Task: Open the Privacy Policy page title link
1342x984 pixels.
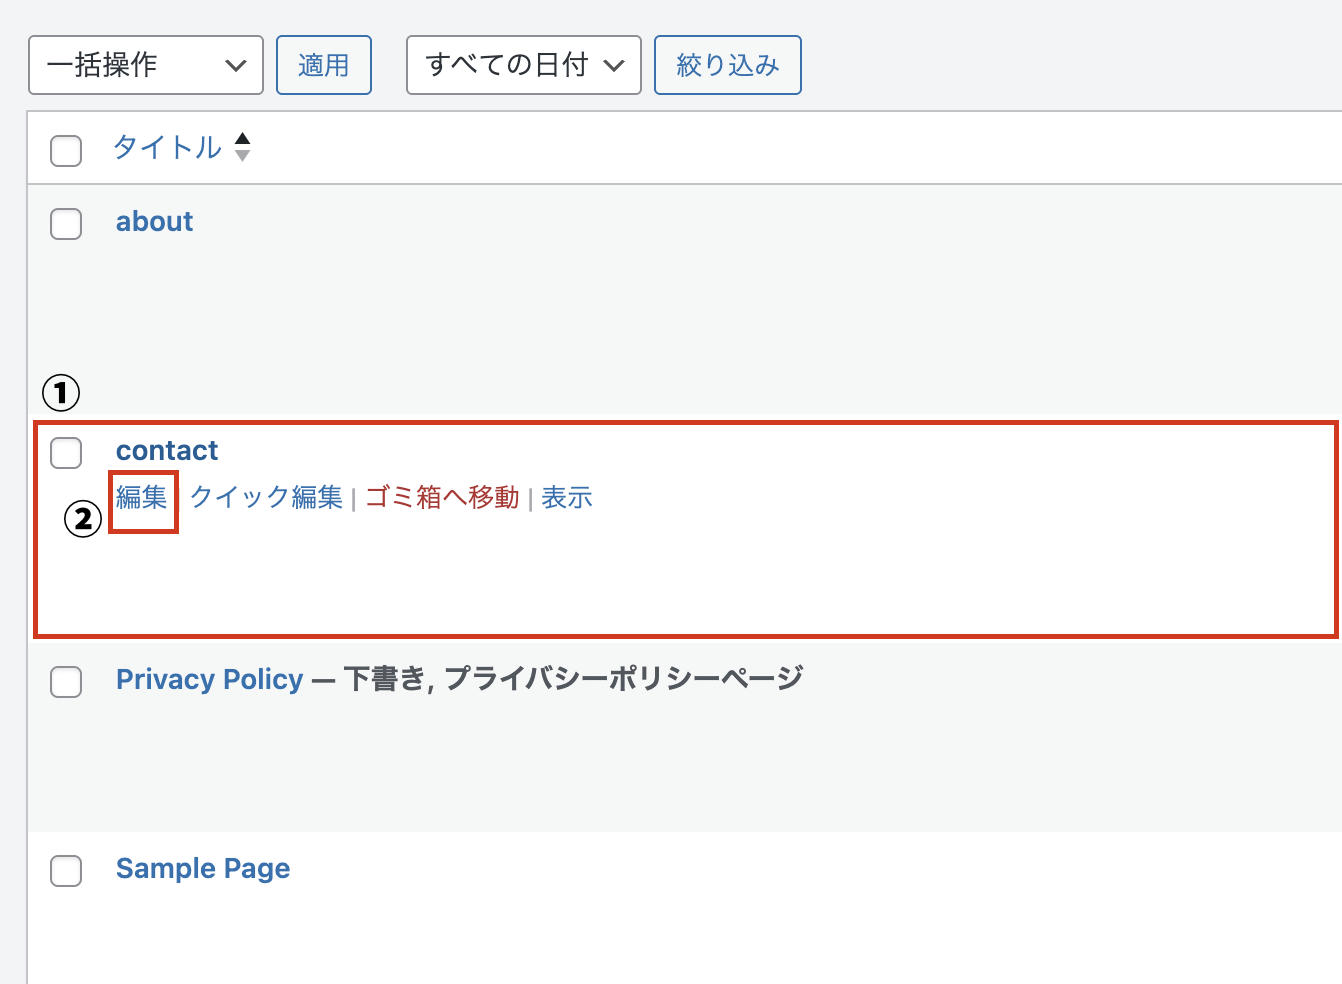Action: [209, 680]
